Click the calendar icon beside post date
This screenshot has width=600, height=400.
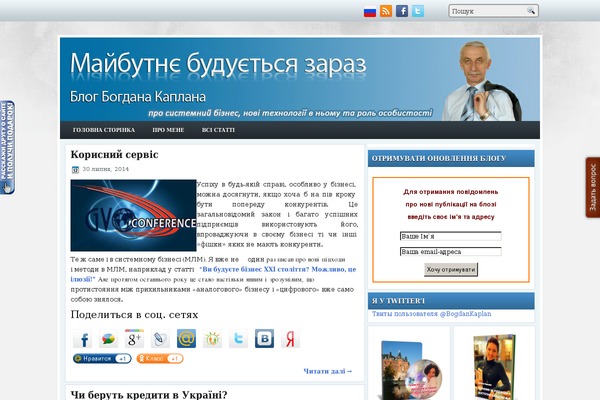(x=75, y=169)
